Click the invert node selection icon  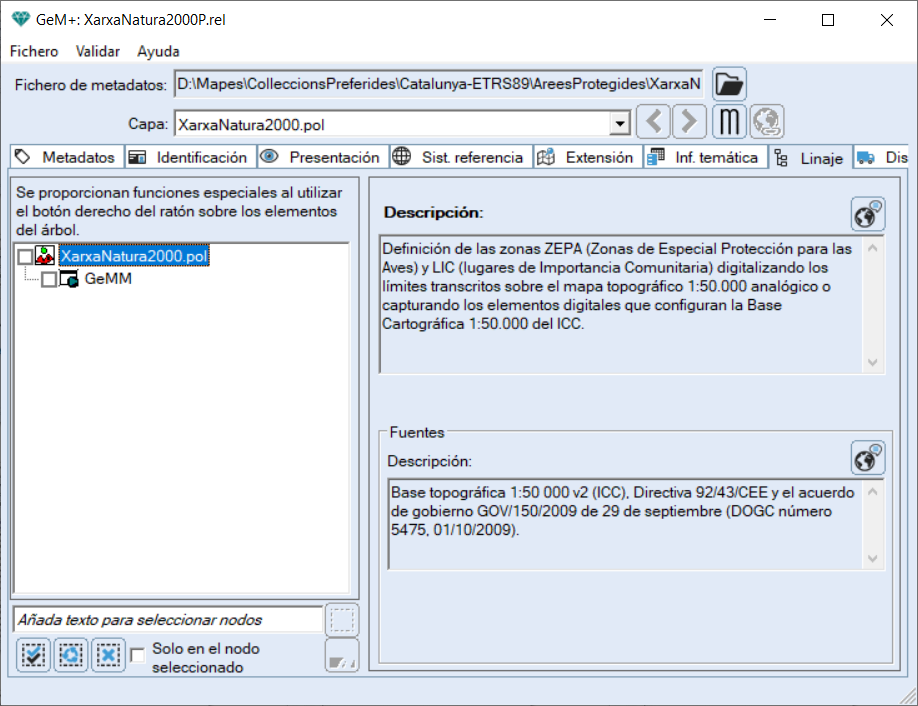point(71,655)
